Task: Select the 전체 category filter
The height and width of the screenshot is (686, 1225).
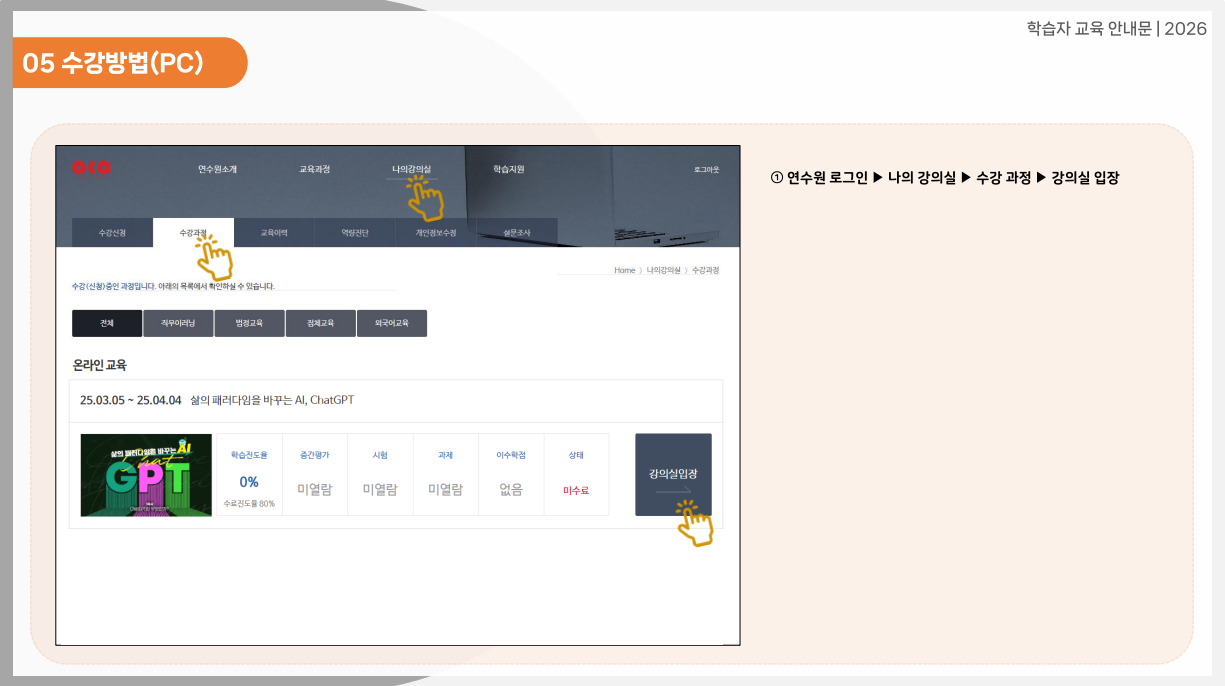Action: pos(107,324)
